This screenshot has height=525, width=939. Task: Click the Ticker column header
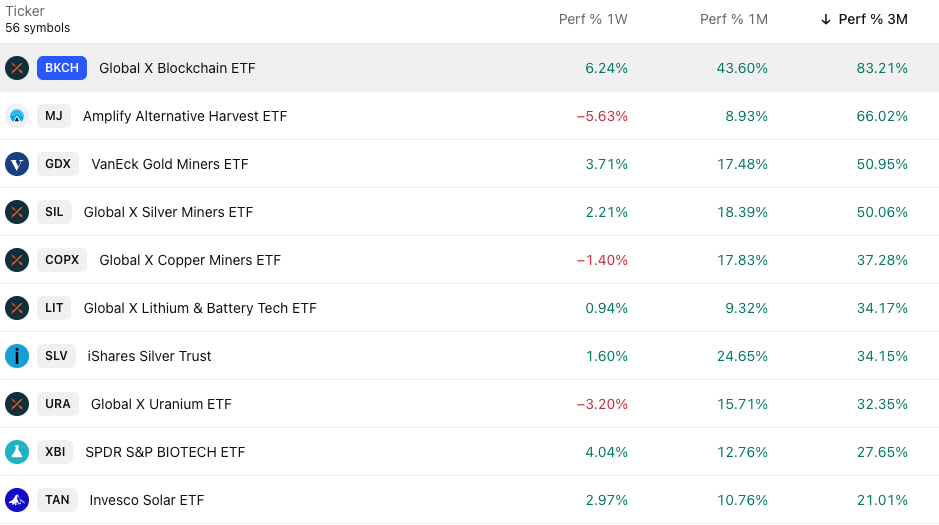pyautogui.click(x=25, y=12)
